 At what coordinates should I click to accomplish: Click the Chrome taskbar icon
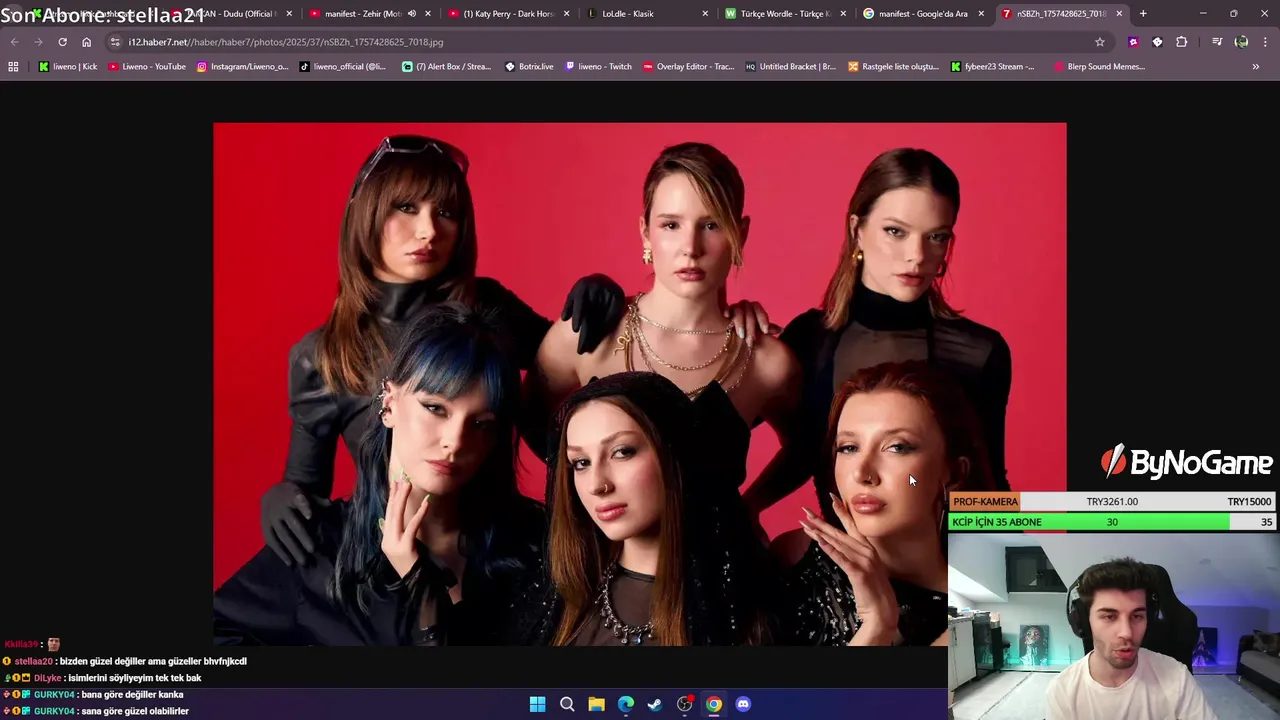point(714,704)
